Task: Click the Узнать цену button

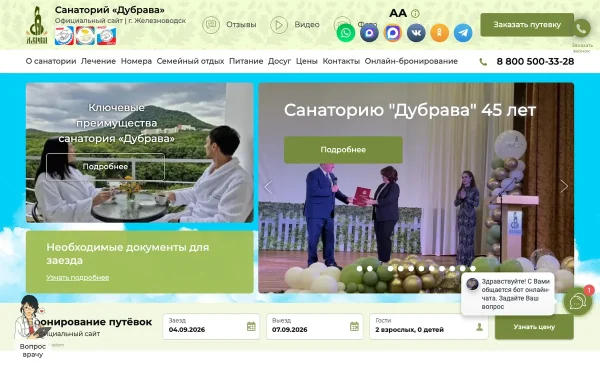Action: coord(534,327)
